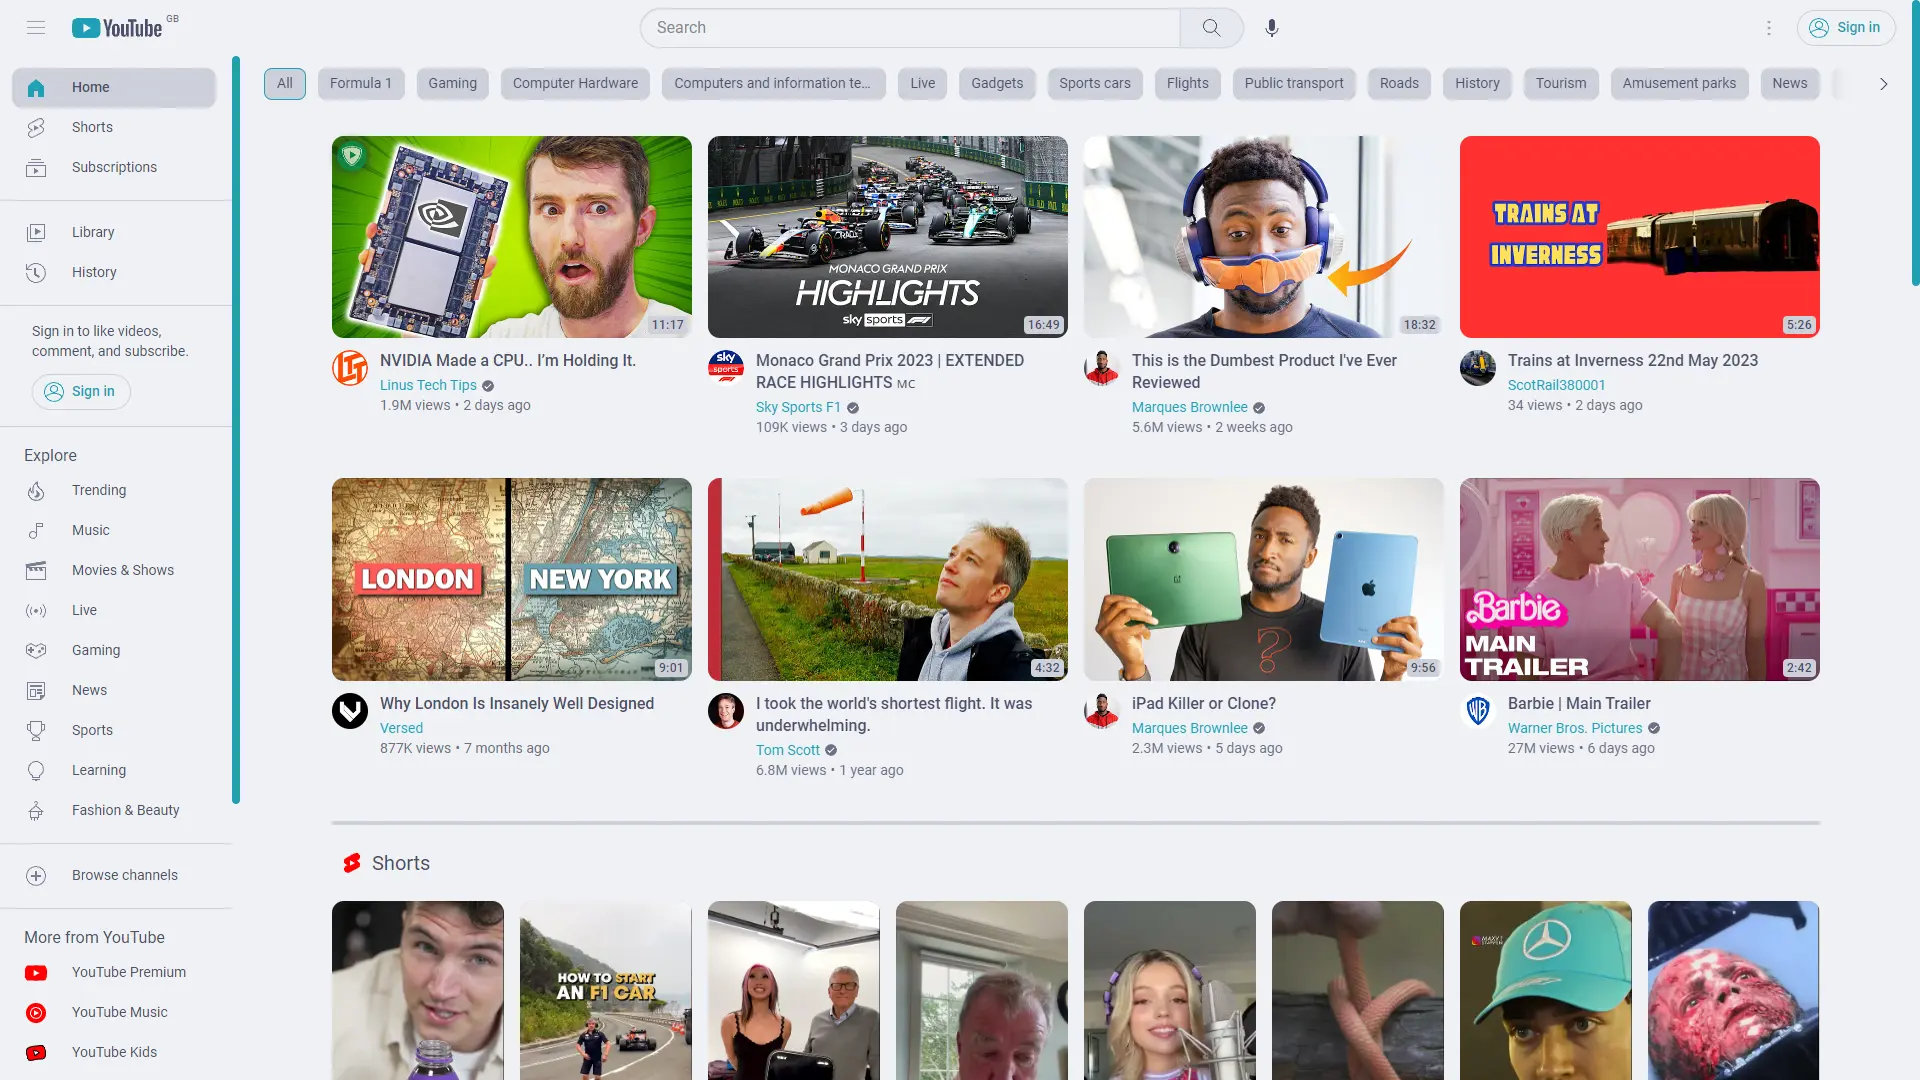Click the search magnifier button
The image size is (1920, 1080).
[x=1211, y=28]
